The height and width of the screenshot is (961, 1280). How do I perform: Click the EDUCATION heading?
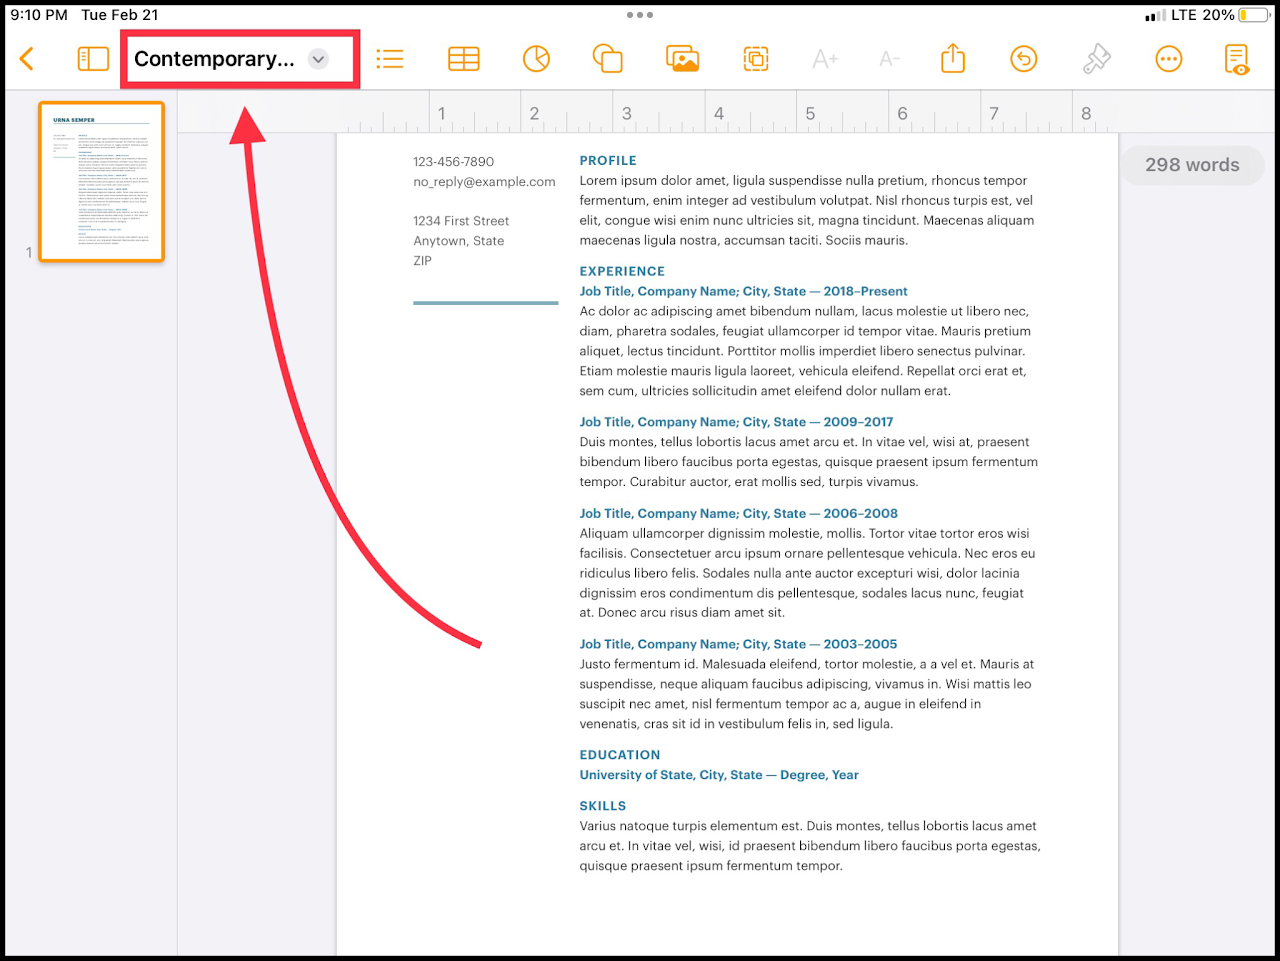[x=620, y=755]
